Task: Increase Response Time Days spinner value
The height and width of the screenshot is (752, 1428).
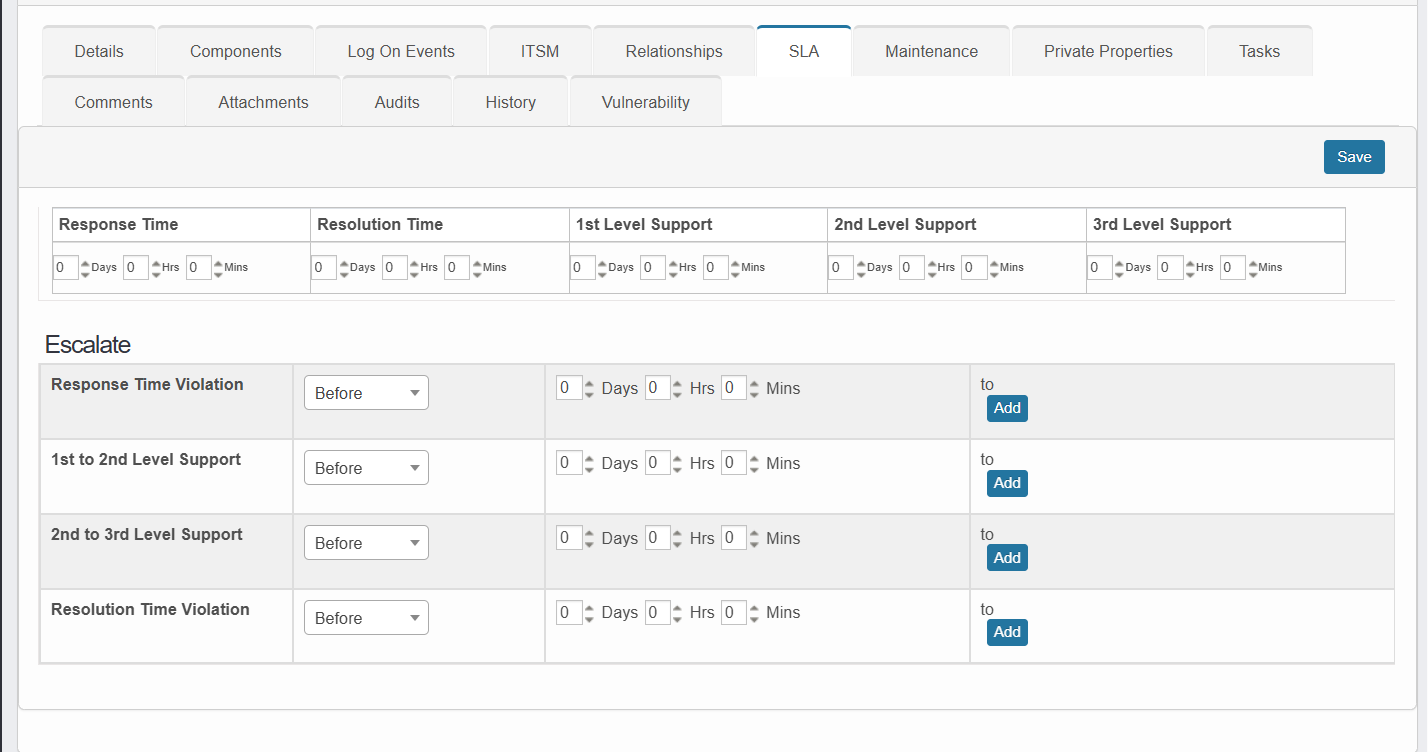Action: (x=85, y=263)
